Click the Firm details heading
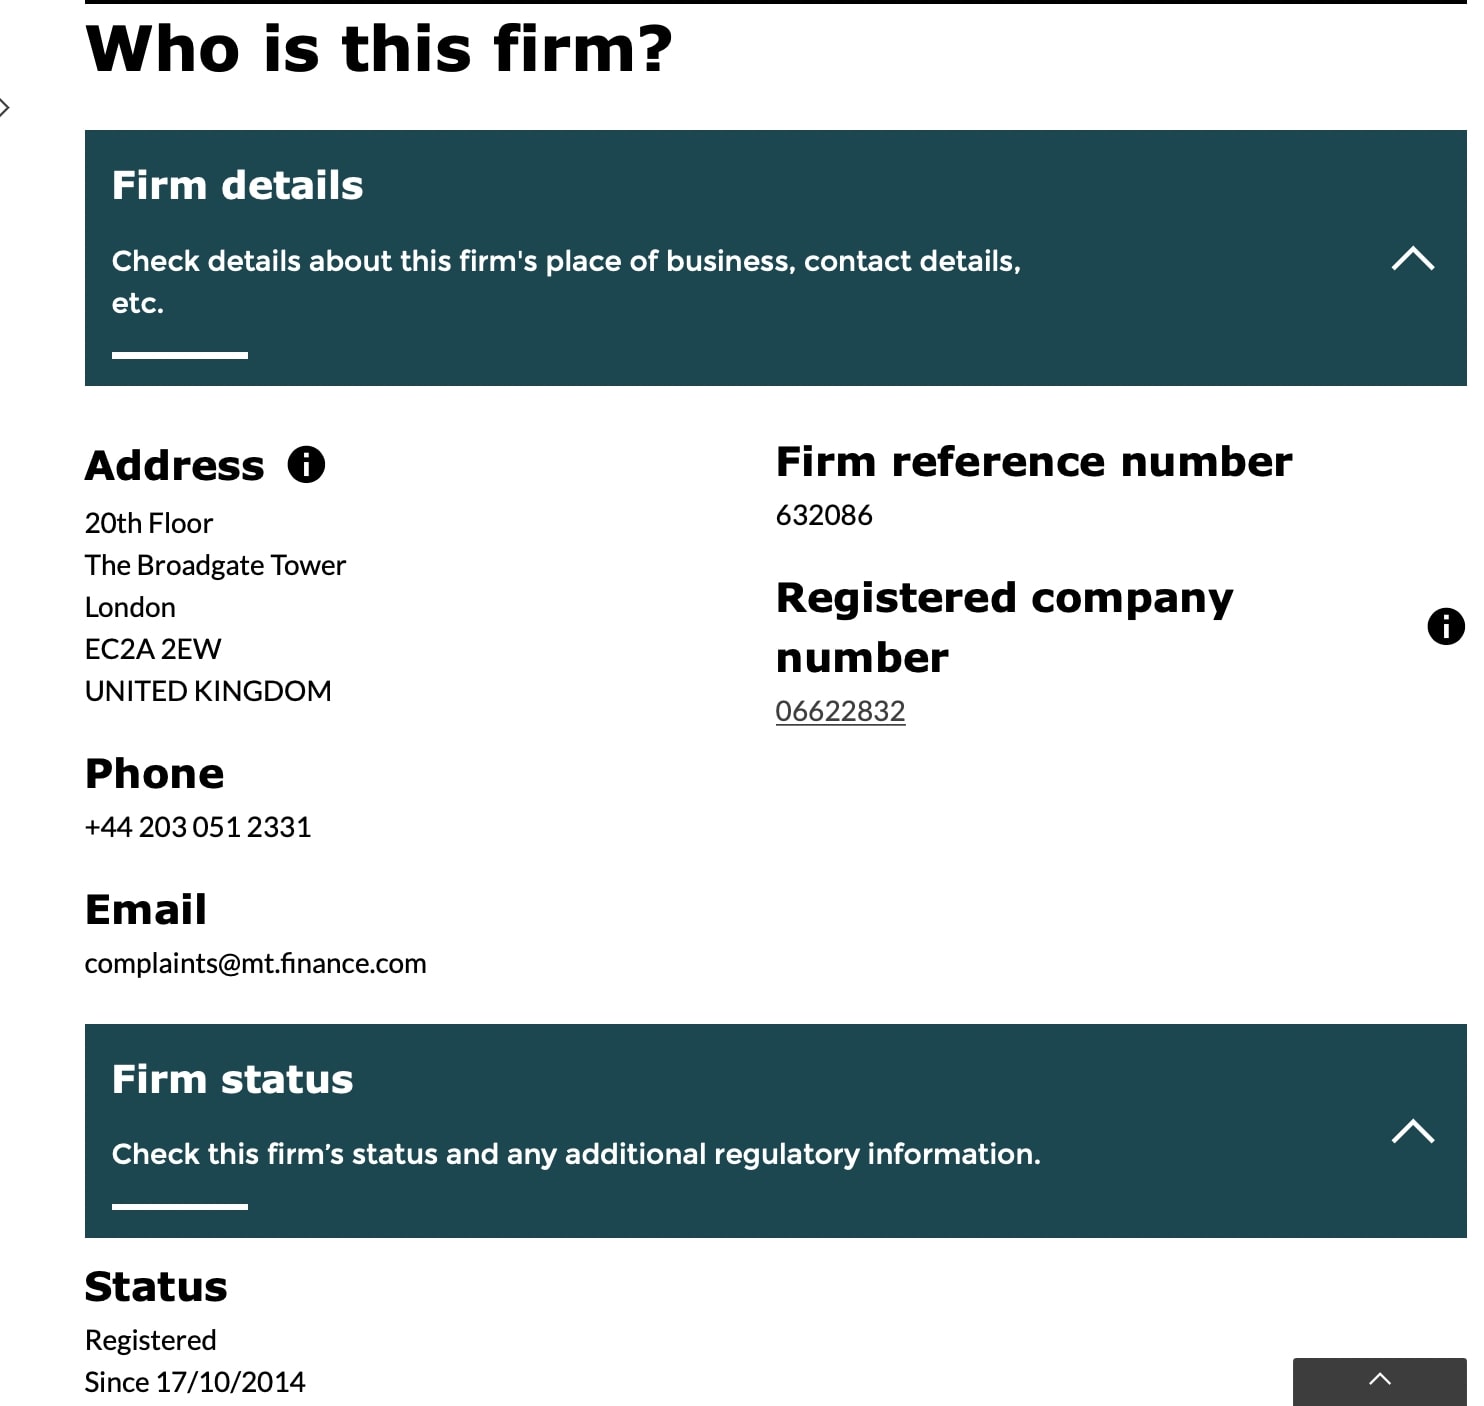The image size is (1484, 1406). [x=237, y=186]
